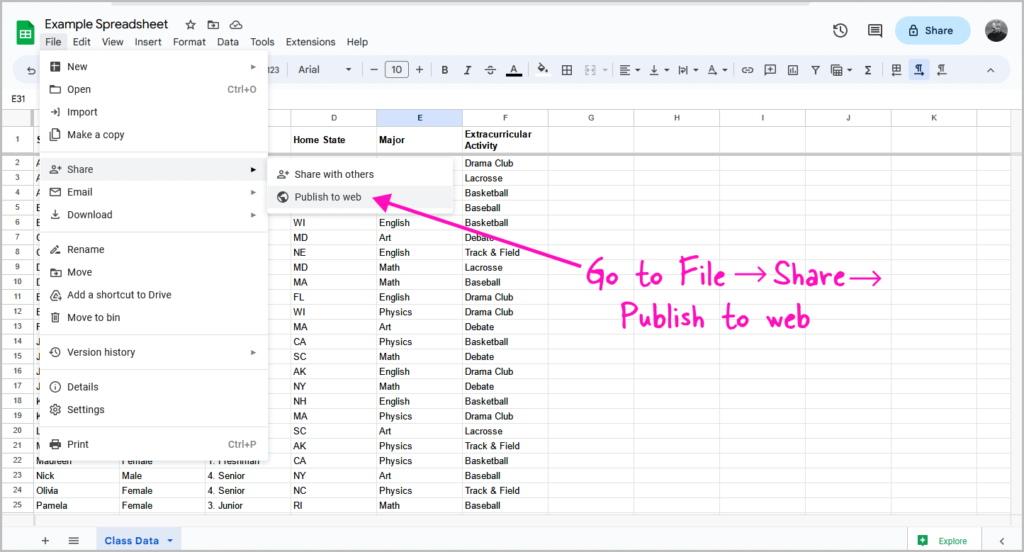The image size is (1024, 552).
Task: Select Import in File menu
Action: point(153,112)
